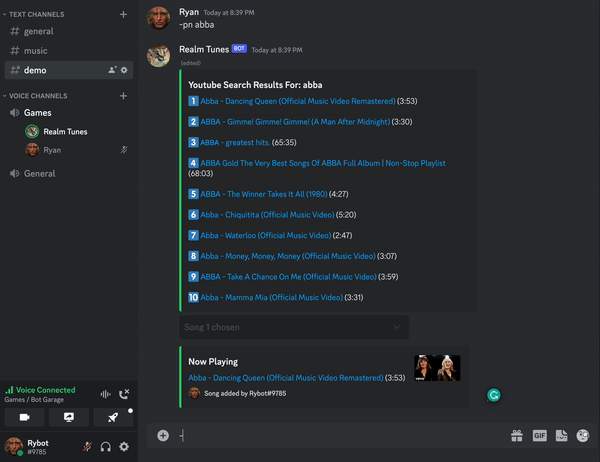This screenshot has height=462, width=600.
Task: Unmute the microphone in user panel
Action: click(87, 447)
